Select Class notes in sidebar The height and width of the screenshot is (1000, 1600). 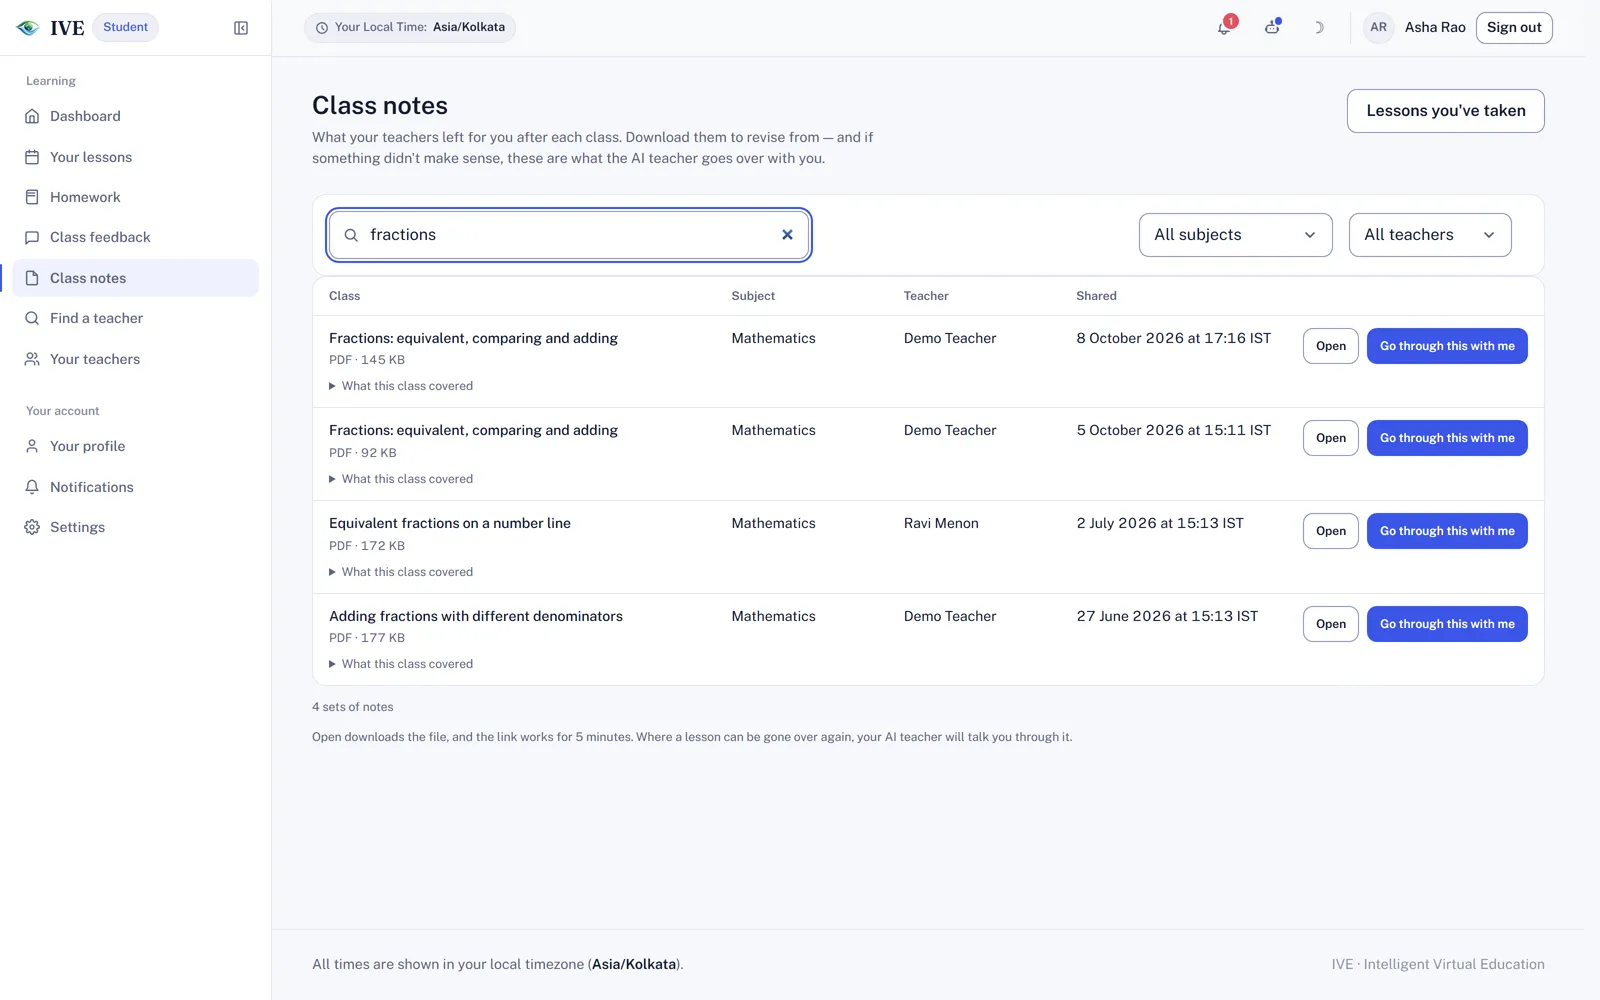pos(135,278)
